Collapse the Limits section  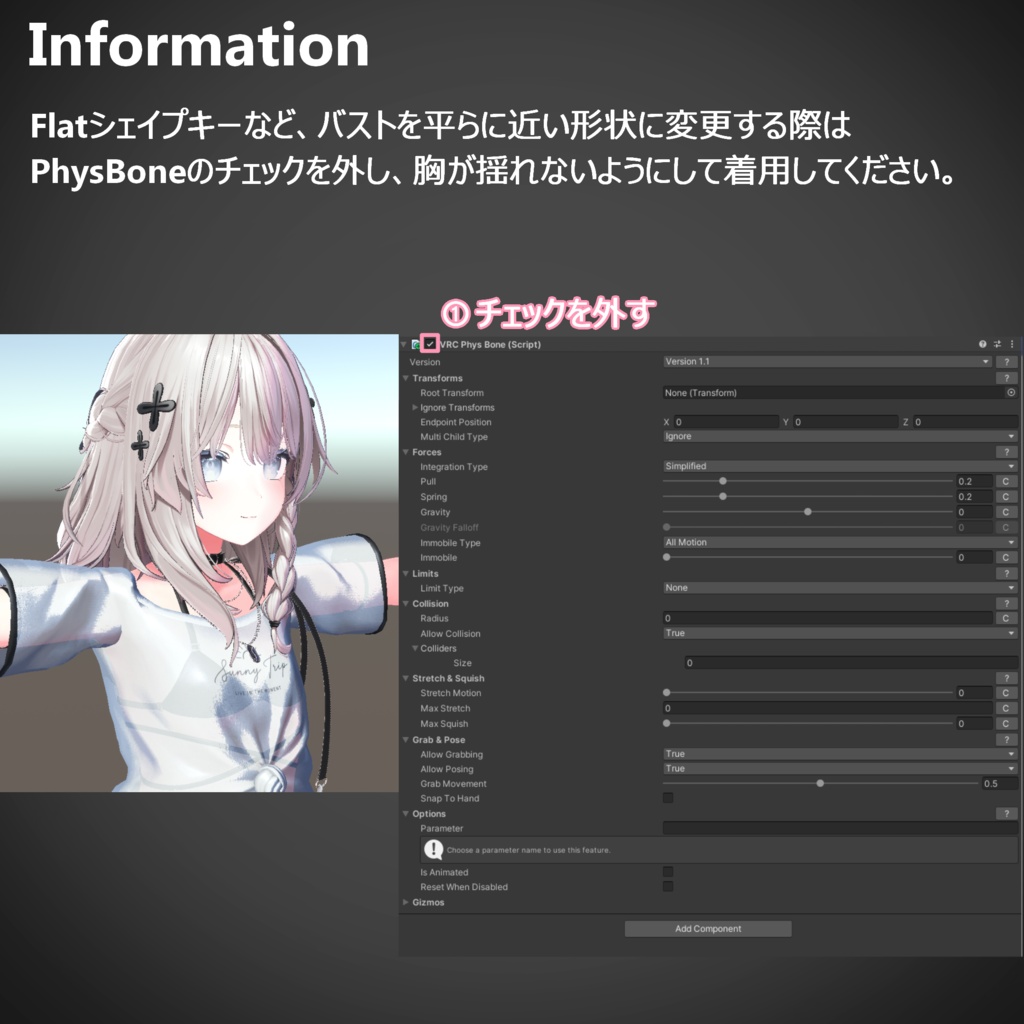pyautogui.click(x=406, y=573)
